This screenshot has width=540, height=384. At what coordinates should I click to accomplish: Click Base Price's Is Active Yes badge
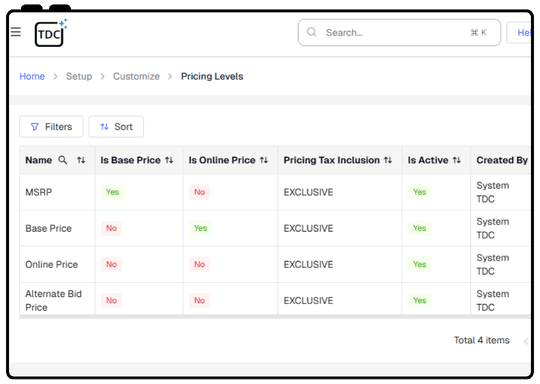419,228
